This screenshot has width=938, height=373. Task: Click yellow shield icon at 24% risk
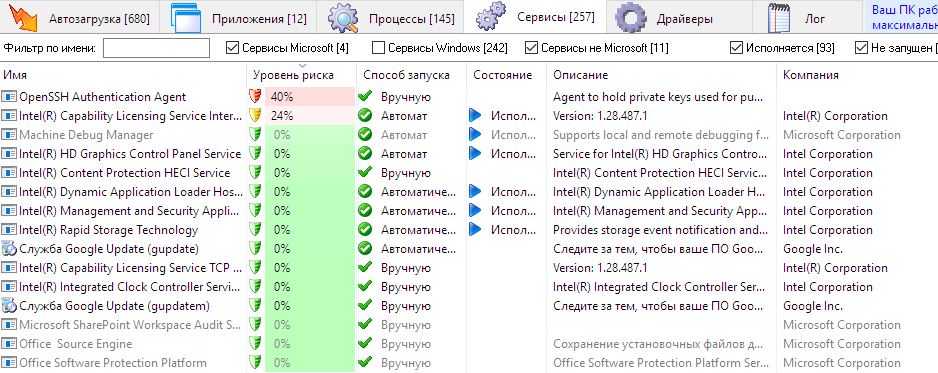point(255,116)
